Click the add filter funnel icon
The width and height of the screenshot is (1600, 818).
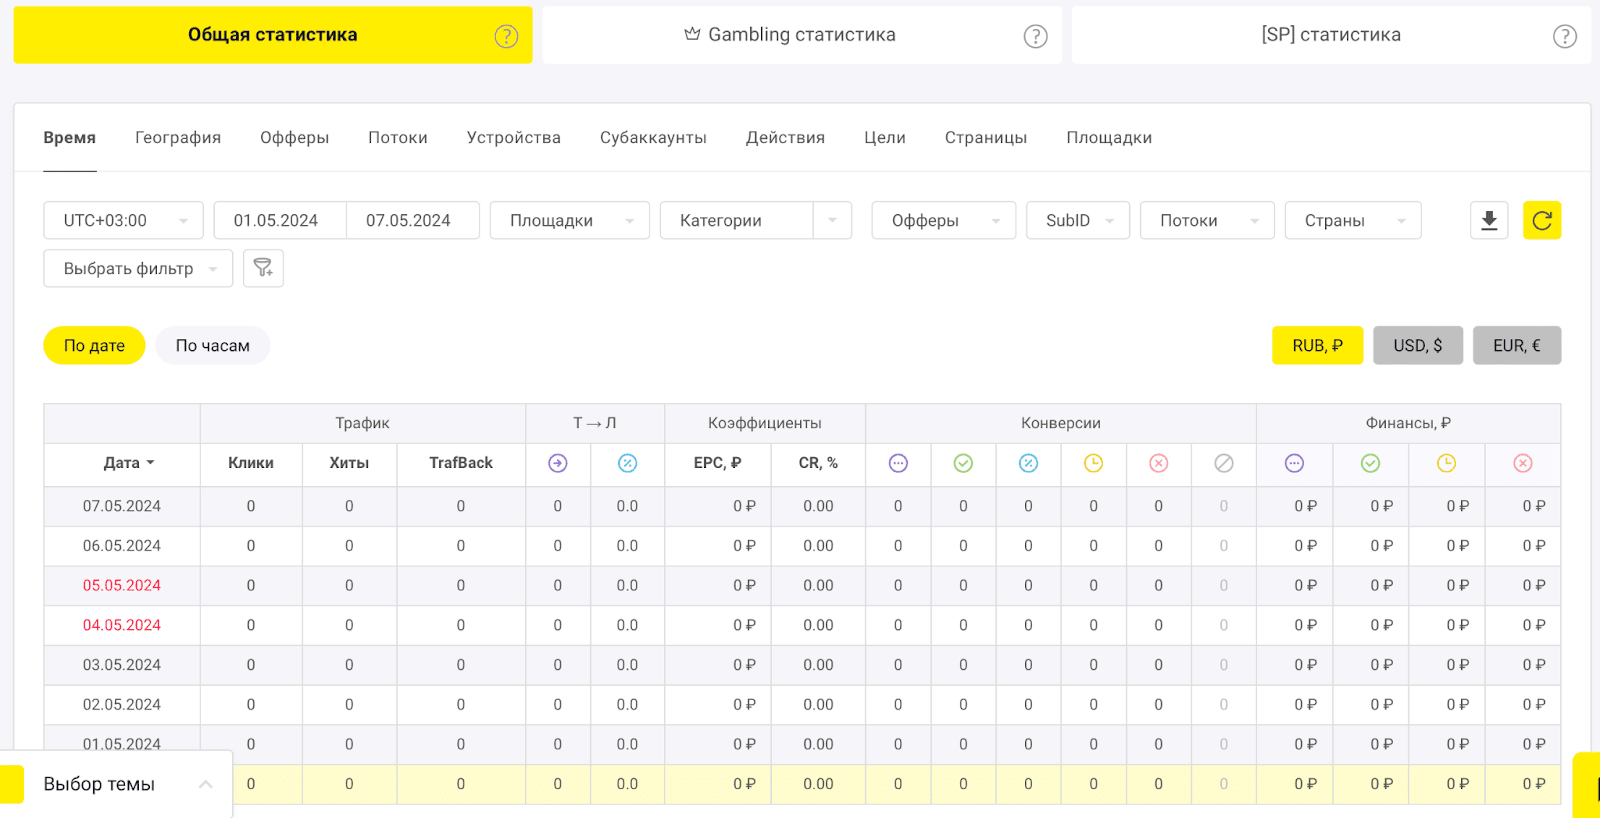pyautogui.click(x=263, y=268)
